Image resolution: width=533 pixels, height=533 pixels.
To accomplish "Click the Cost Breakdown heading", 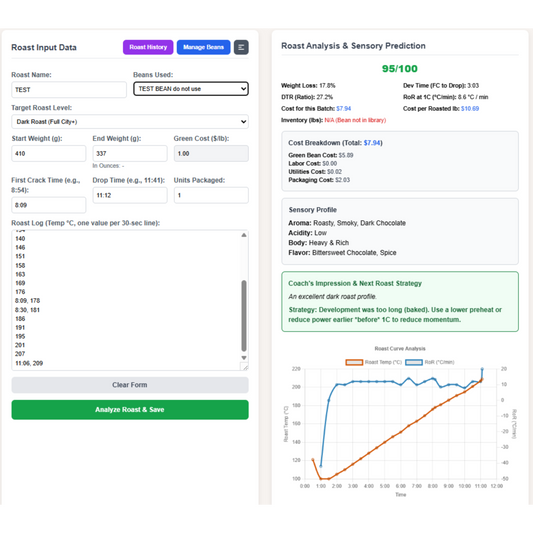I will 335,143.
